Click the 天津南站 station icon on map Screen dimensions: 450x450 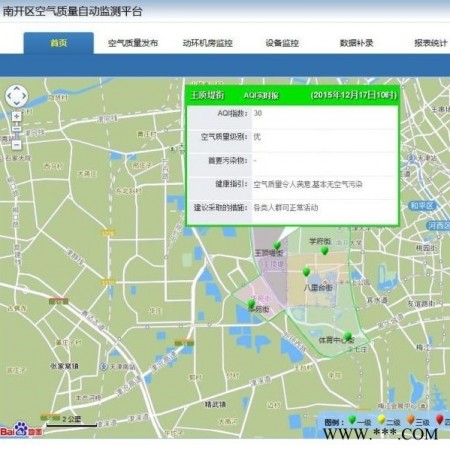click(104, 366)
